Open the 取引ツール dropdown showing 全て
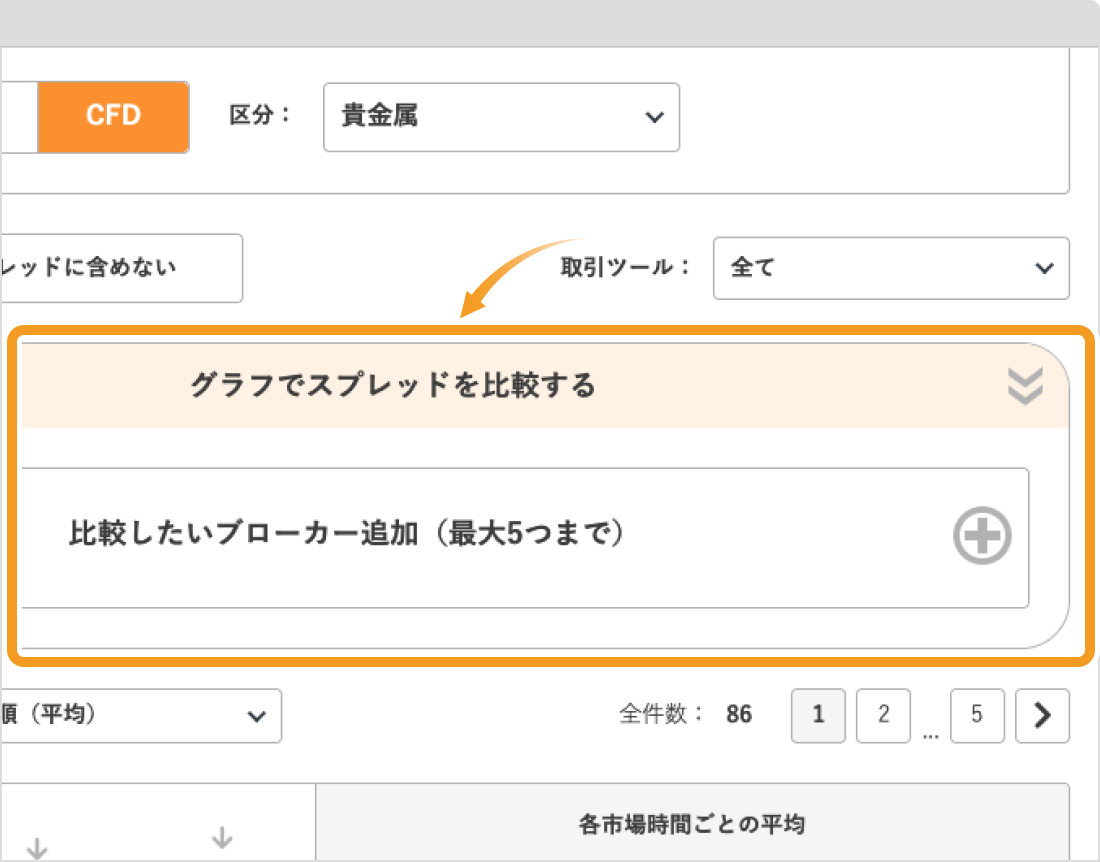Screen dimensions: 1100x862 tap(890, 268)
